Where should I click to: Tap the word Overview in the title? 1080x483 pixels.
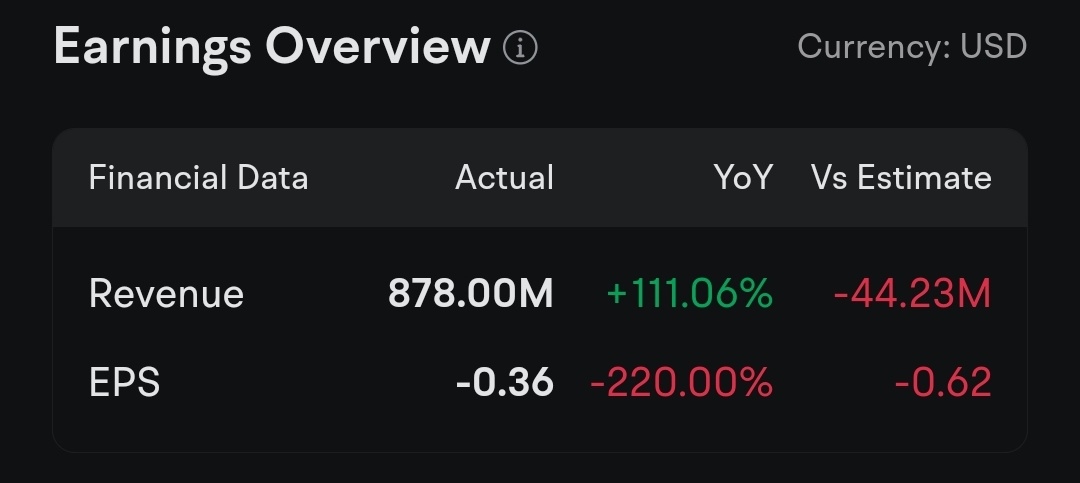(378, 47)
